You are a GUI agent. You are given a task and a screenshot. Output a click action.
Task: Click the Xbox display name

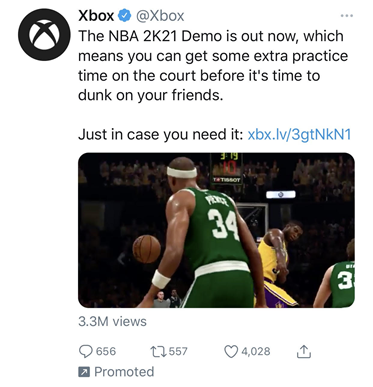(96, 16)
